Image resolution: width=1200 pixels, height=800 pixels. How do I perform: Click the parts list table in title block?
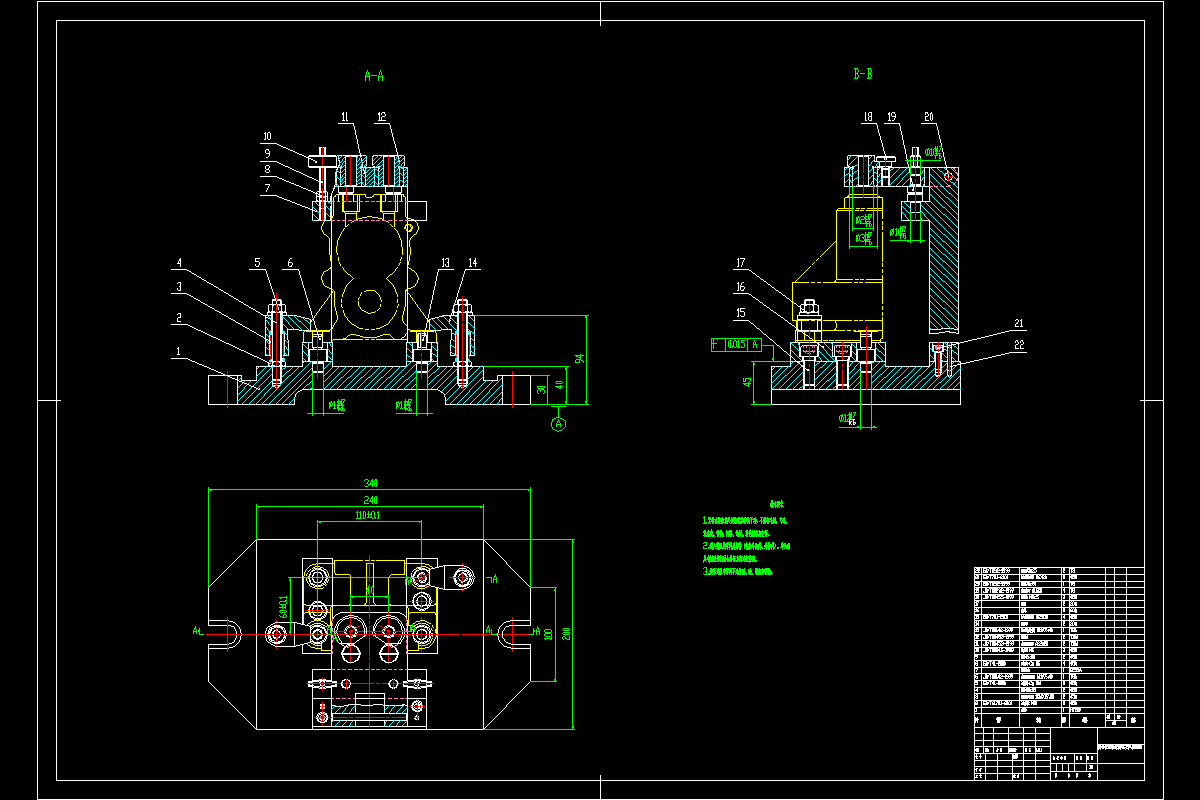pyautogui.click(x=1059, y=646)
